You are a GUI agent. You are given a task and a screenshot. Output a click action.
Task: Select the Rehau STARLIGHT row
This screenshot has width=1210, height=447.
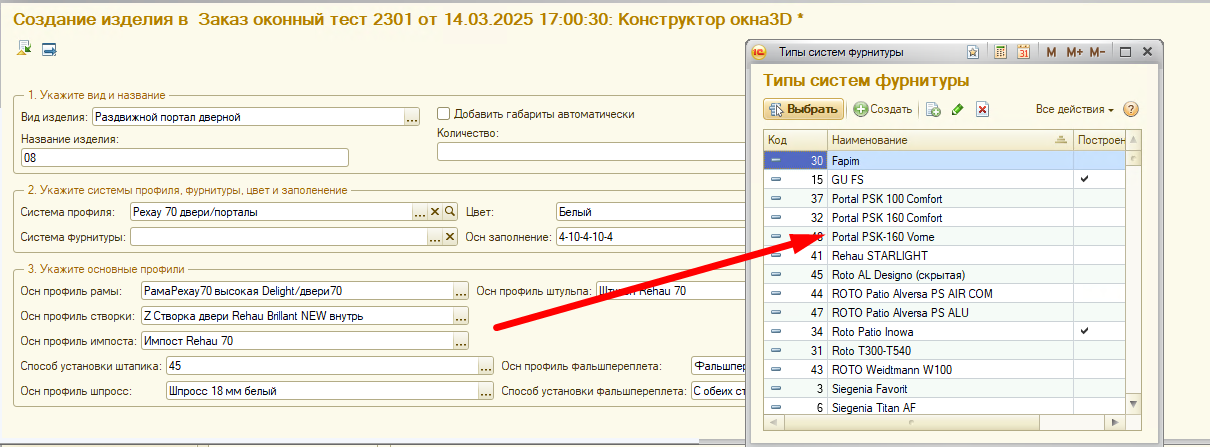coord(945,255)
